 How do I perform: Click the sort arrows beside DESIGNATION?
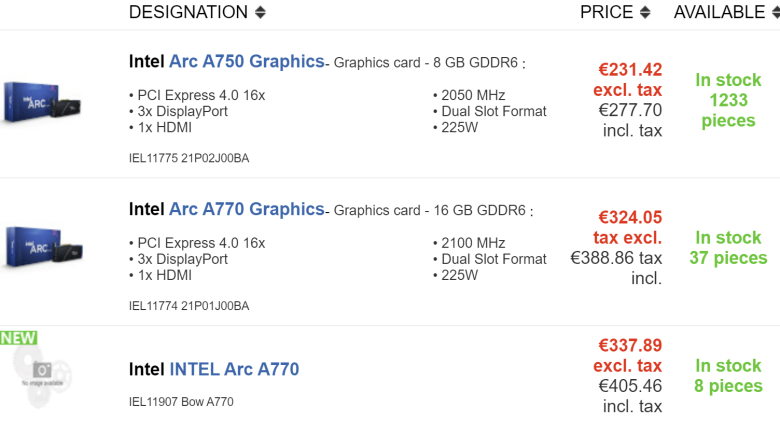pos(261,13)
